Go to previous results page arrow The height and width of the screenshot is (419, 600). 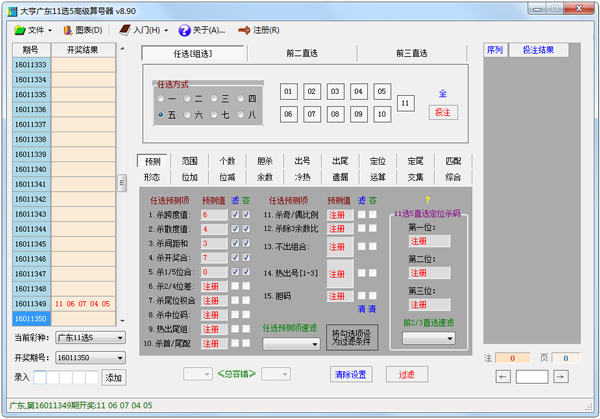click(x=503, y=377)
